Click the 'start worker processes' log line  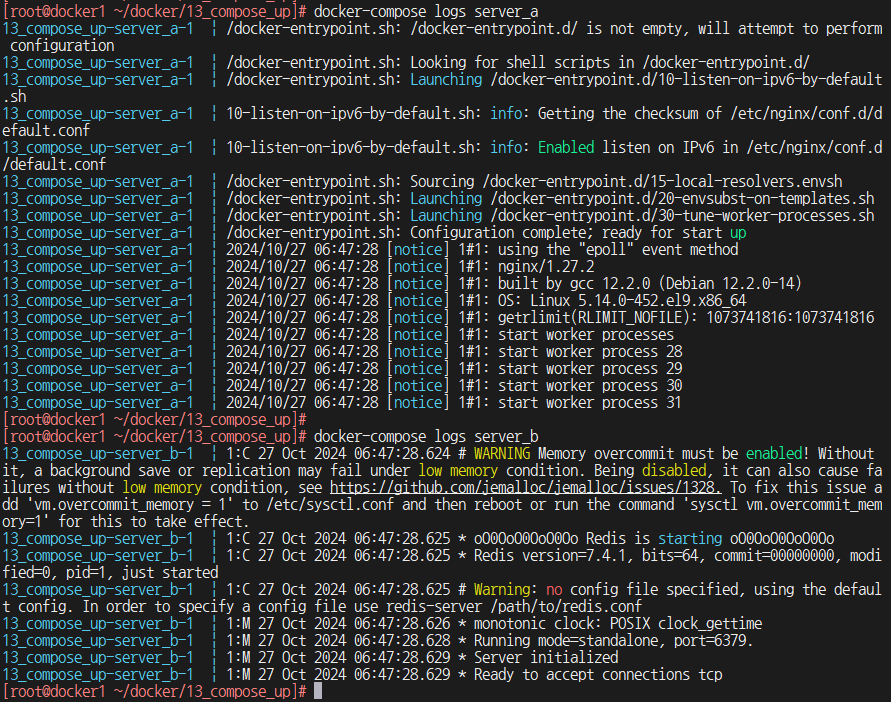[586, 335]
